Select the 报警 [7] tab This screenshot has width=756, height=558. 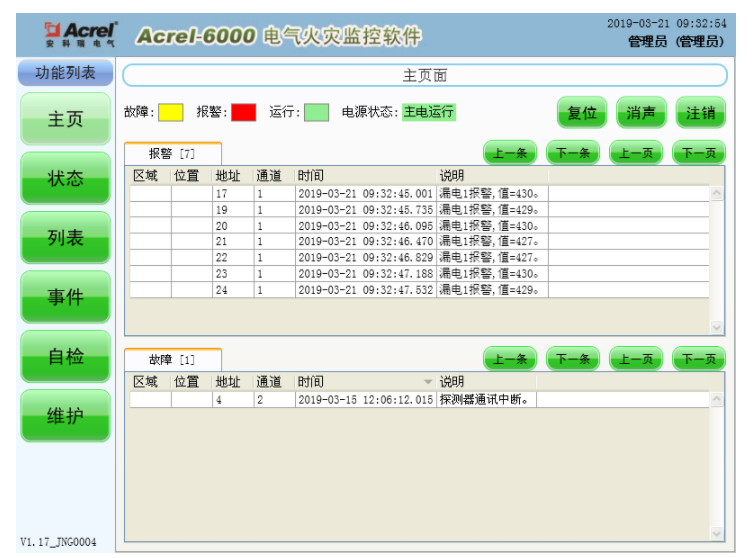click(x=172, y=153)
